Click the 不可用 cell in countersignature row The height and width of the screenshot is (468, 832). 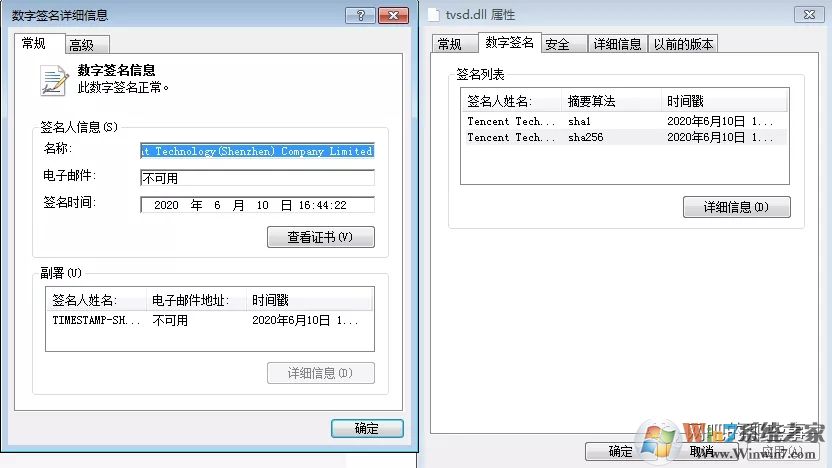coord(170,320)
